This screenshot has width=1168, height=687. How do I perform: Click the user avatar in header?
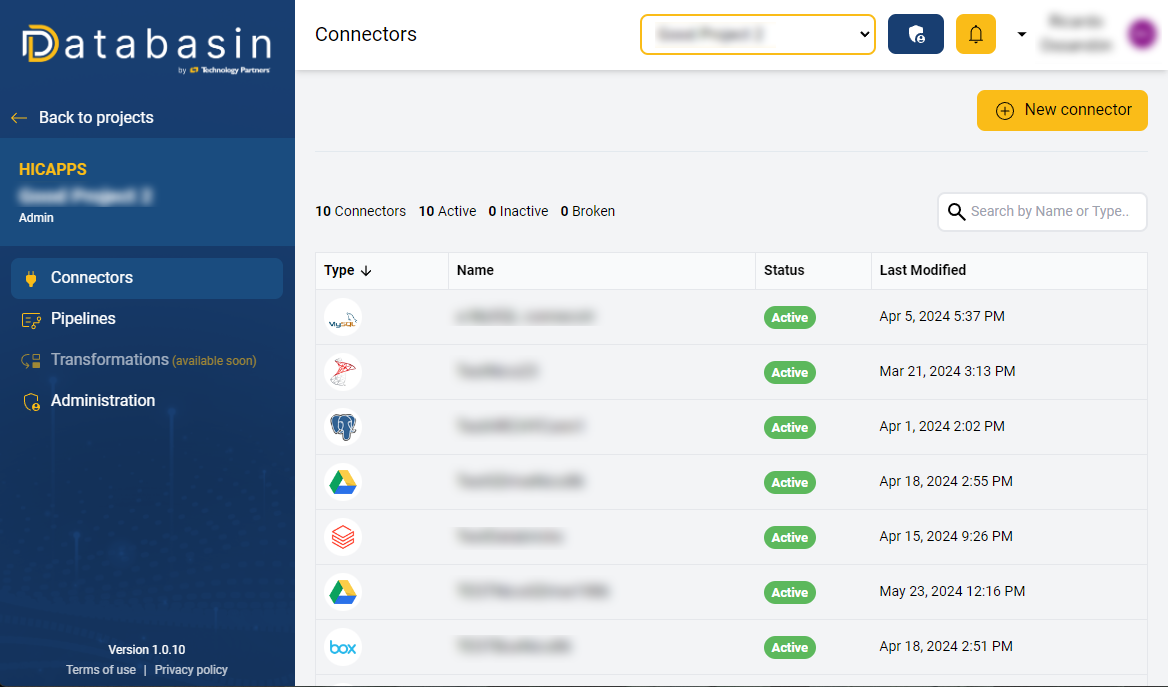click(1141, 34)
